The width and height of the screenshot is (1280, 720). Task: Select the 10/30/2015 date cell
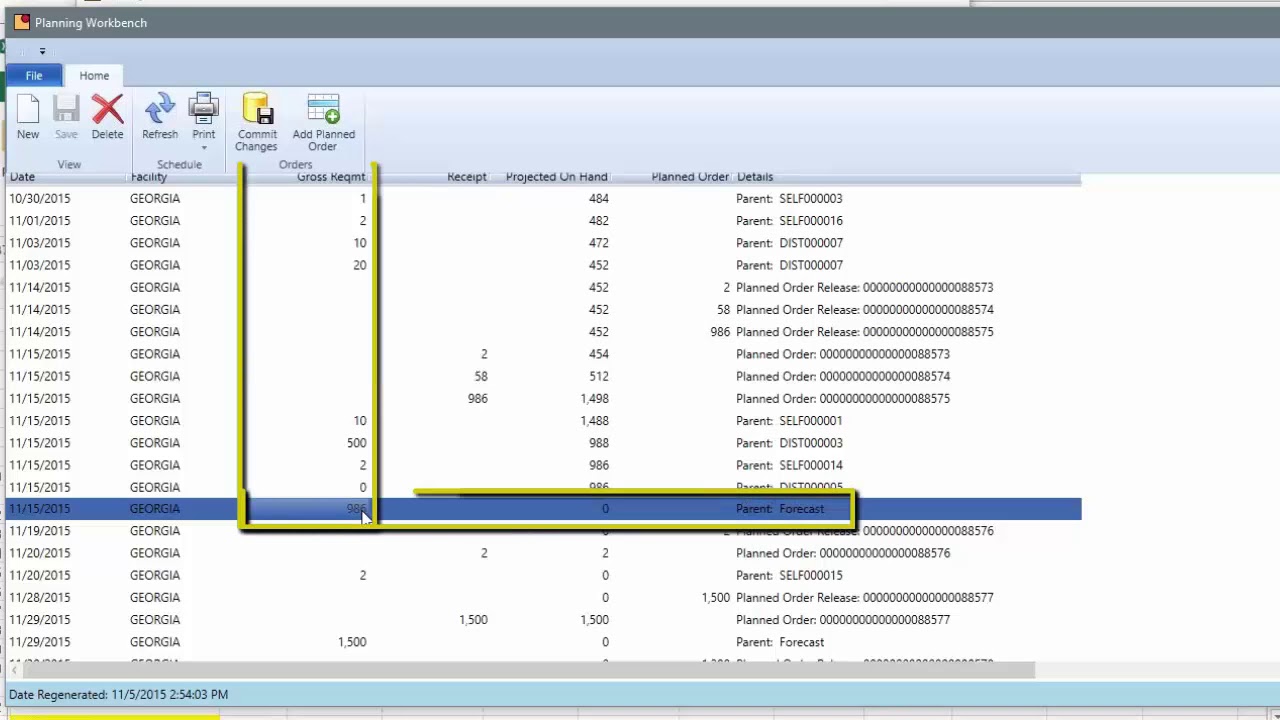click(x=40, y=198)
